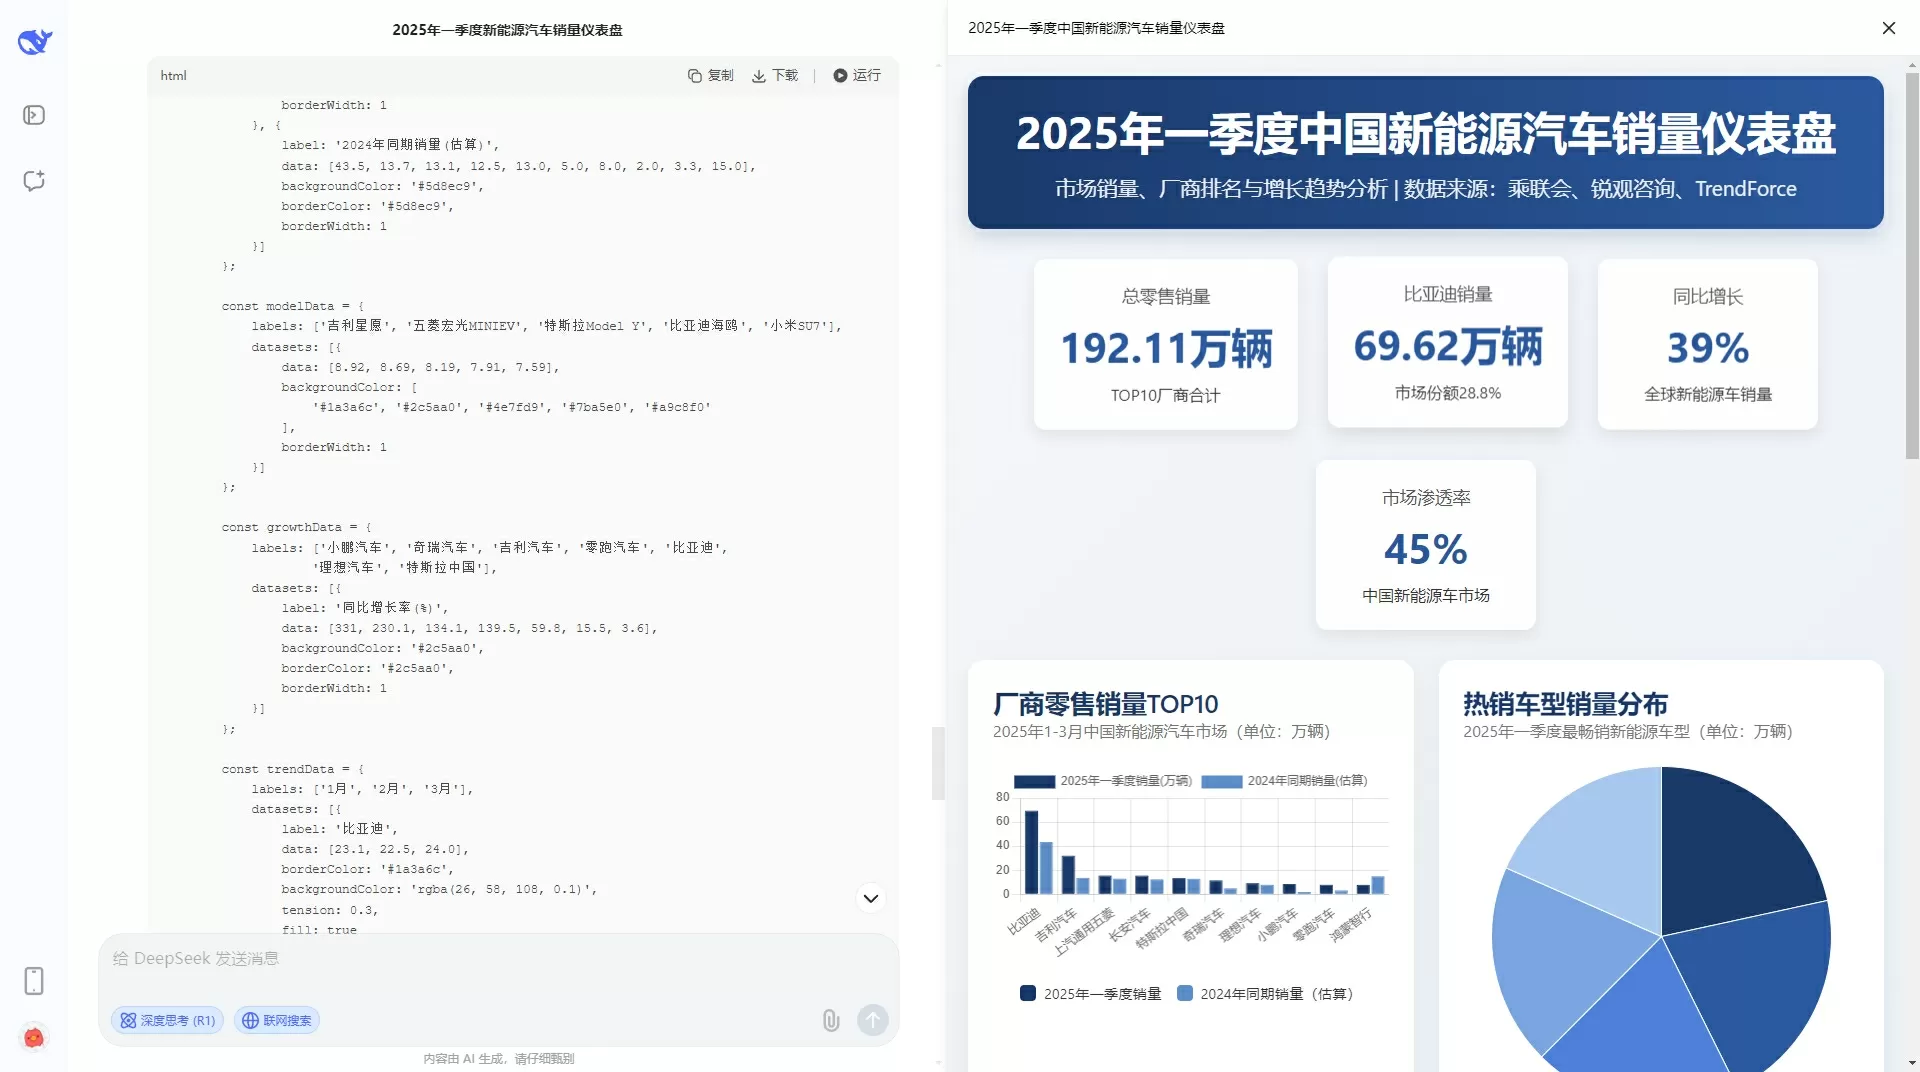Toggle 2024年同期销量 (估算) legend below chart

pyautogui.click(x=1265, y=993)
